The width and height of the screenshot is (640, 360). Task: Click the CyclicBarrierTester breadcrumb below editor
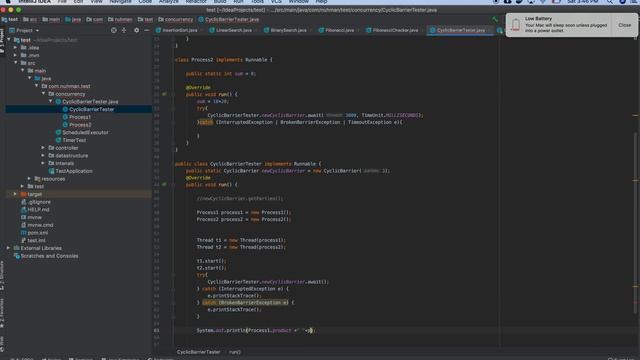[x=198, y=352]
